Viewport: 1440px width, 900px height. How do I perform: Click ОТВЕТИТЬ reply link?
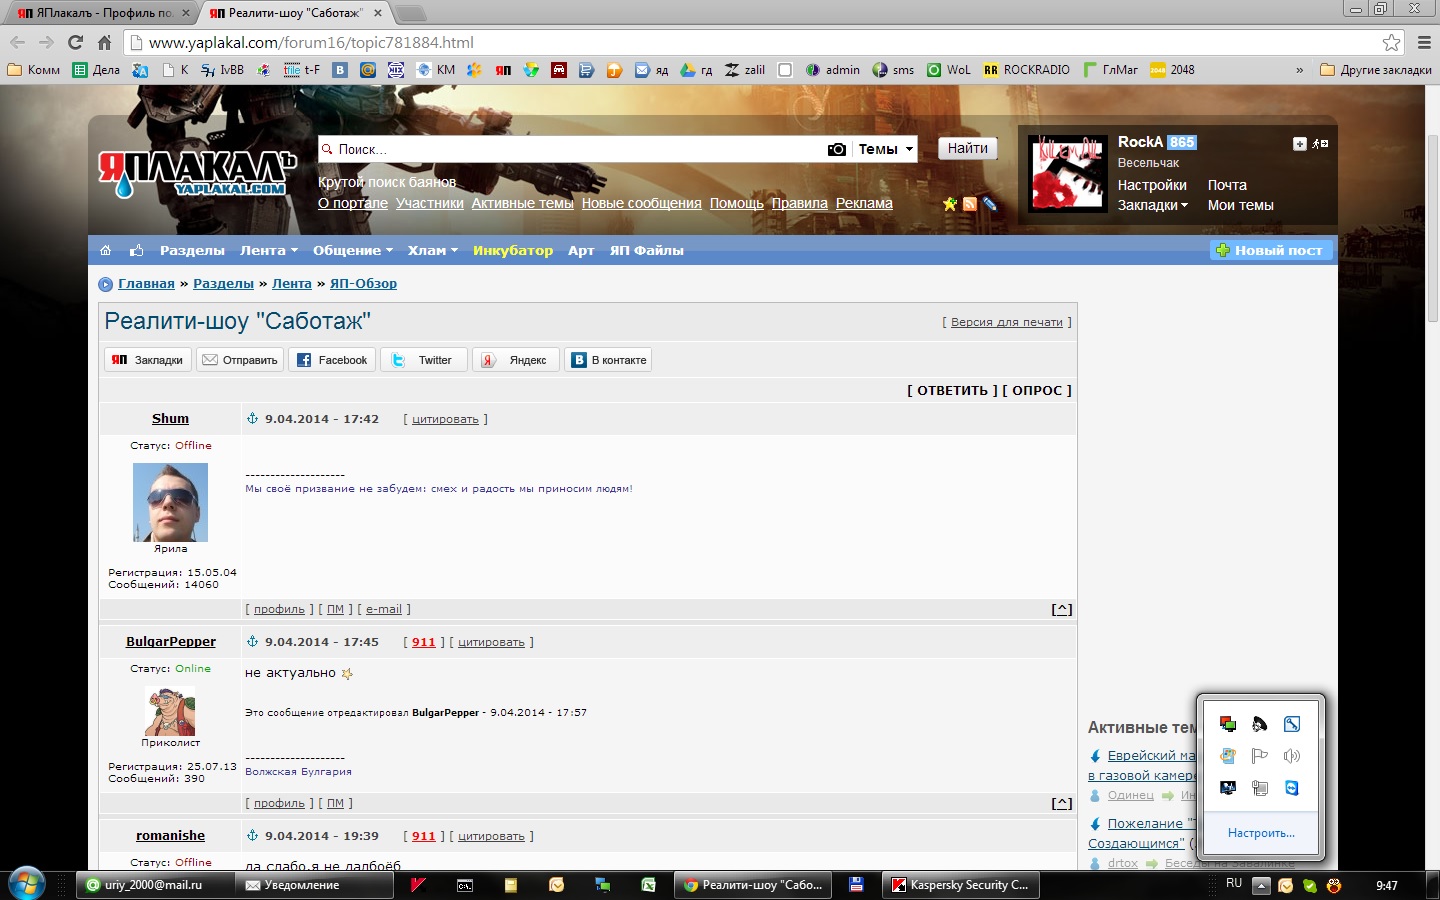click(952, 390)
